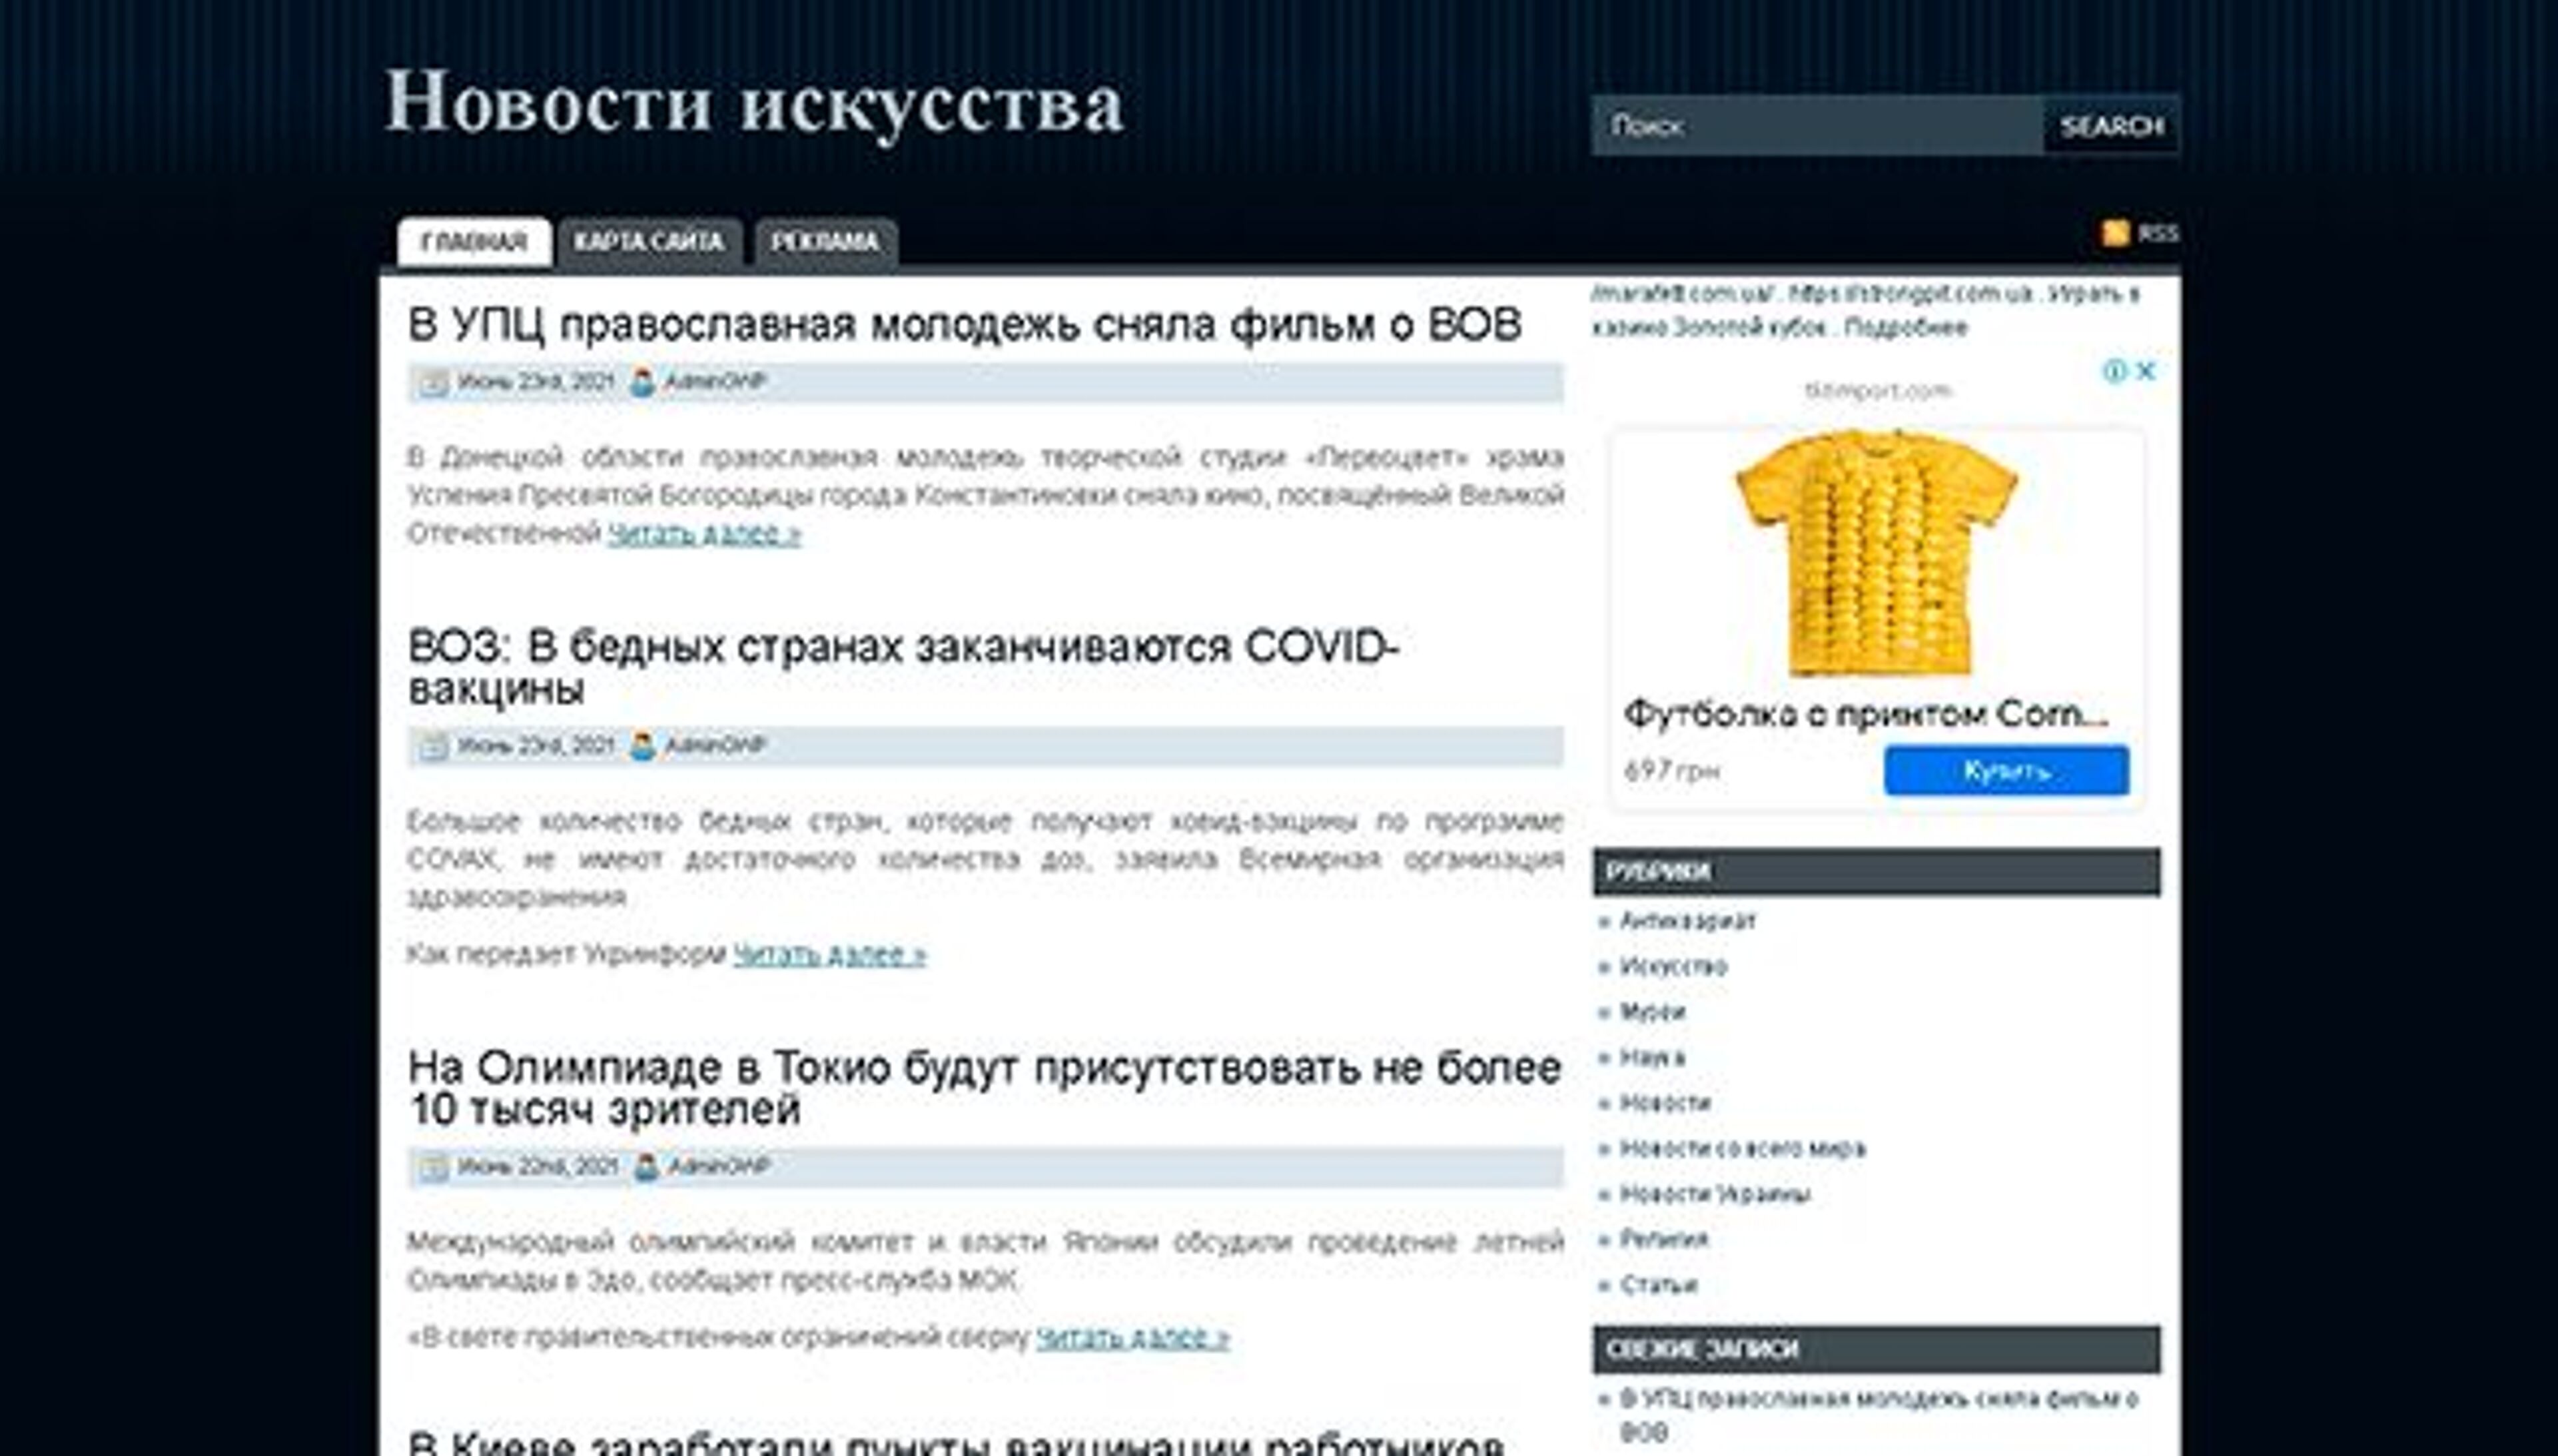Click the author avatar icon on the УПЦ article
The height and width of the screenshot is (1456, 2558).
click(x=641, y=380)
